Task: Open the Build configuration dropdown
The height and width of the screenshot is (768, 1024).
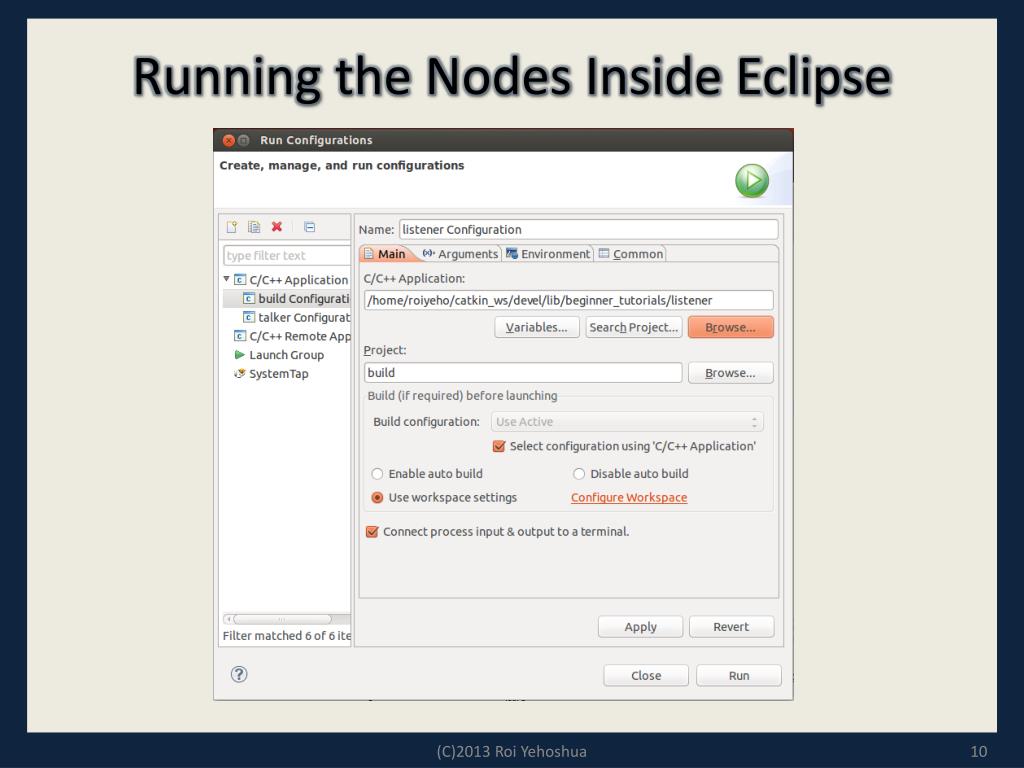Action: click(x=627, y=422)
